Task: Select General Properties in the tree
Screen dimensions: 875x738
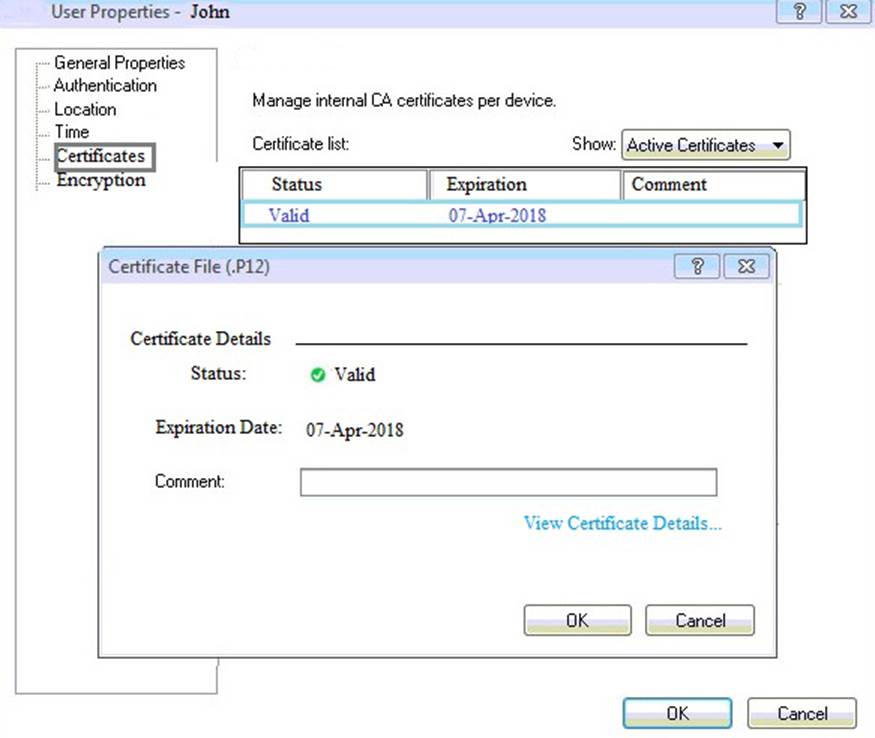Action: (x=118, y=63)
